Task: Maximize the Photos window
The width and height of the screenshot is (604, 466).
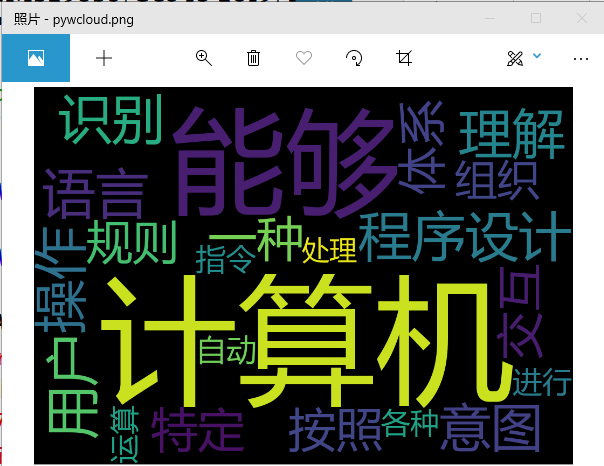Action: (x=536, y=18)
